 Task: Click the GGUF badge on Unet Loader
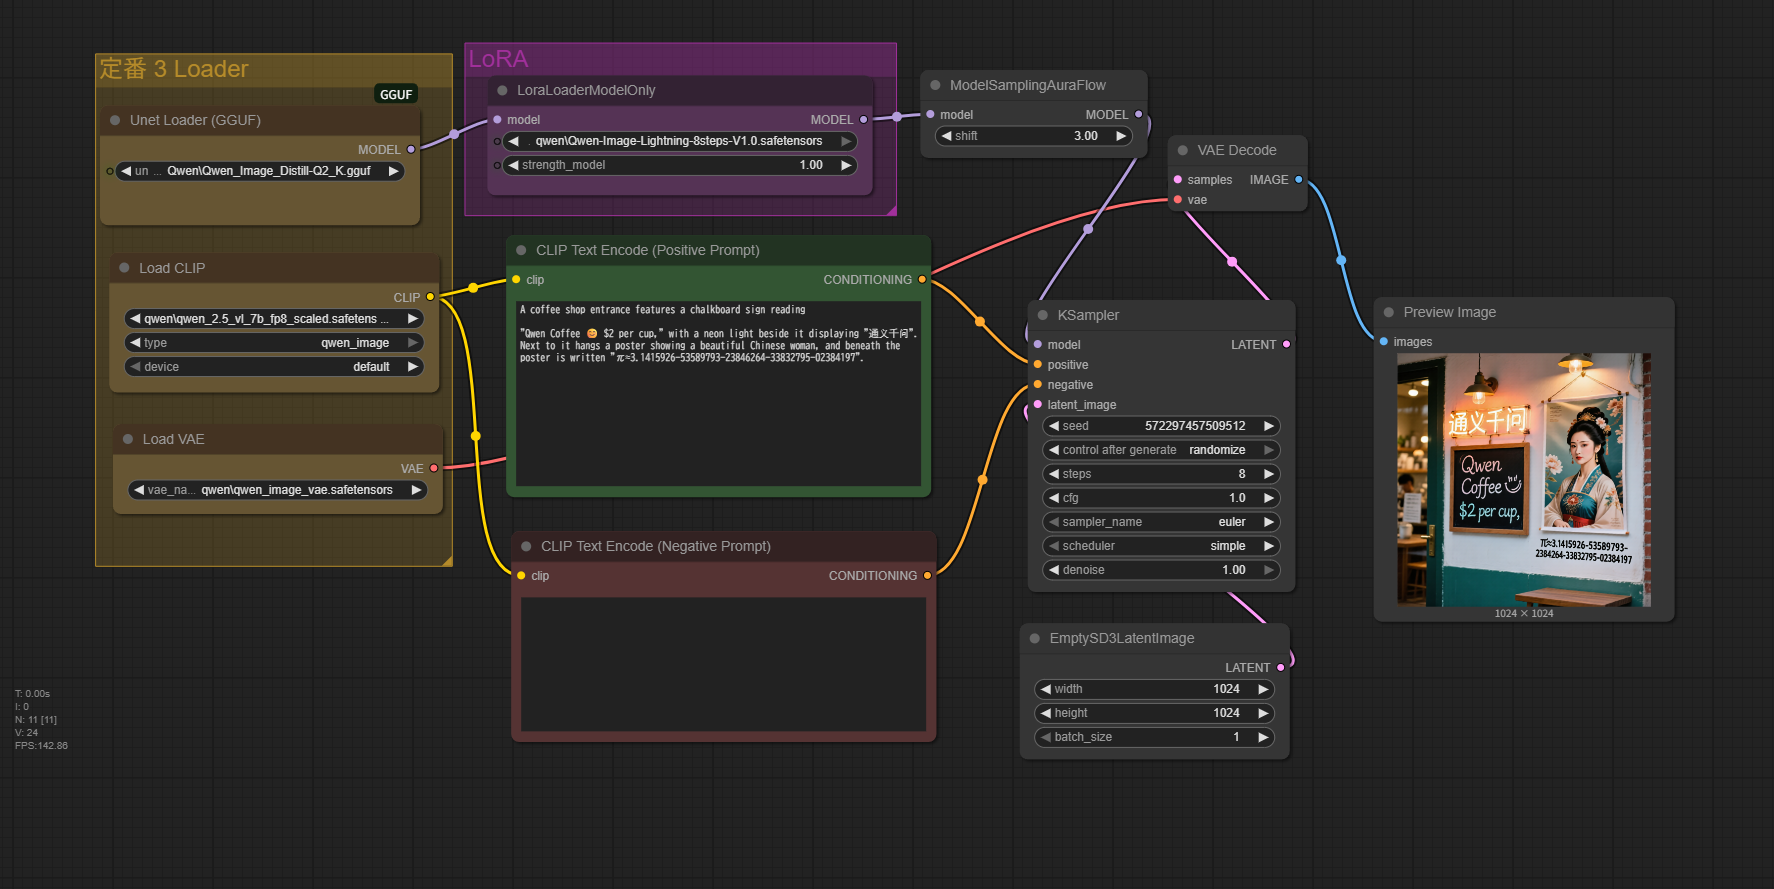(x=396, y=94)
